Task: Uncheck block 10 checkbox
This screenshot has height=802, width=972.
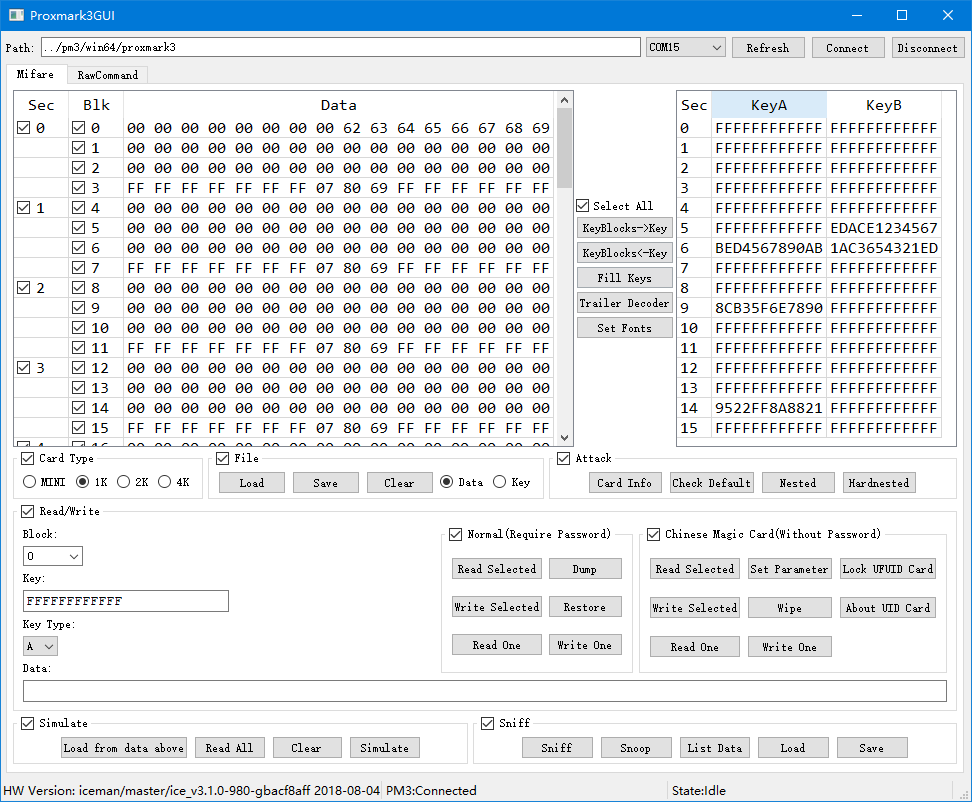Action: [x=78, y=328]
